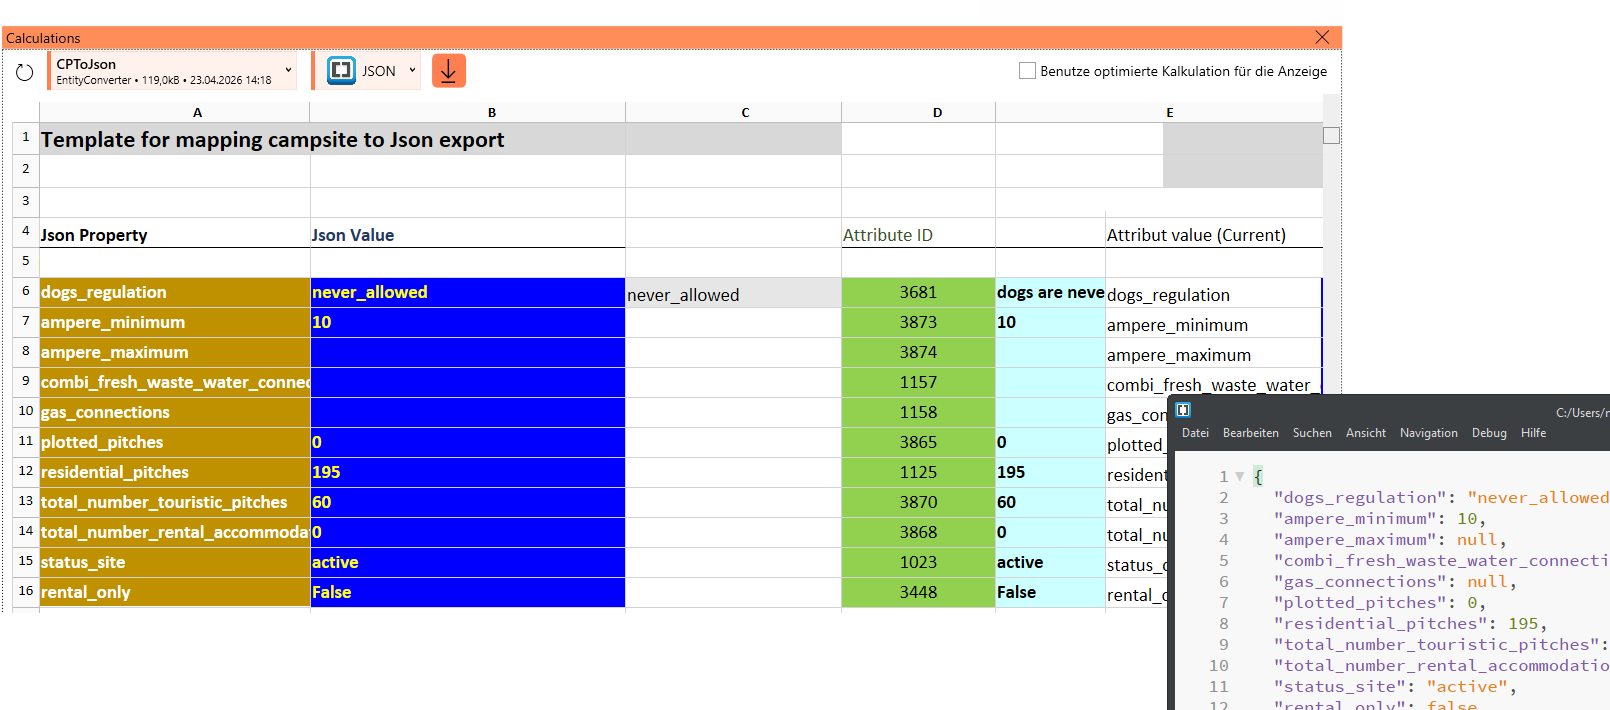Screen dimensions: 1610x710
Task: Open the JSON output format dropdown arrow
Action: click(x=412, y=71)
